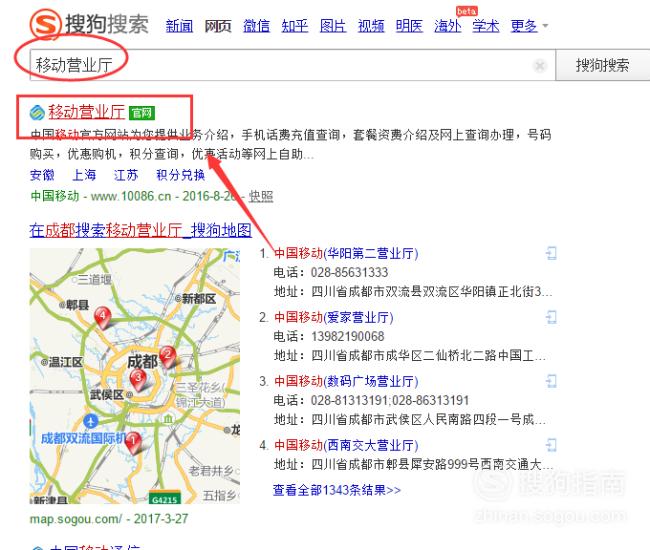Open the 快照 cached page link
The image size is (650, 550).
point(261,196)
